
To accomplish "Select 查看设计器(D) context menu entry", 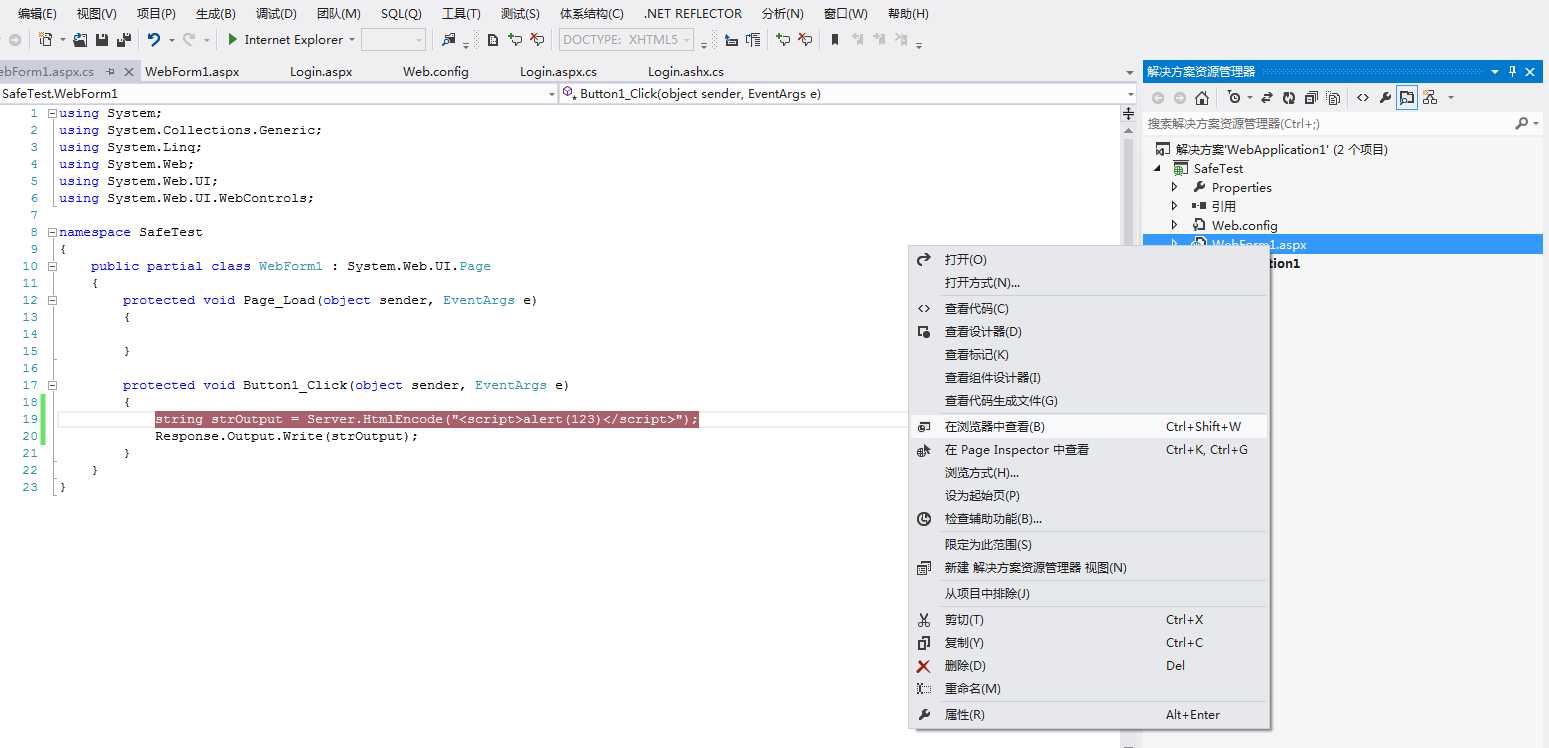I will [1089, 331].
